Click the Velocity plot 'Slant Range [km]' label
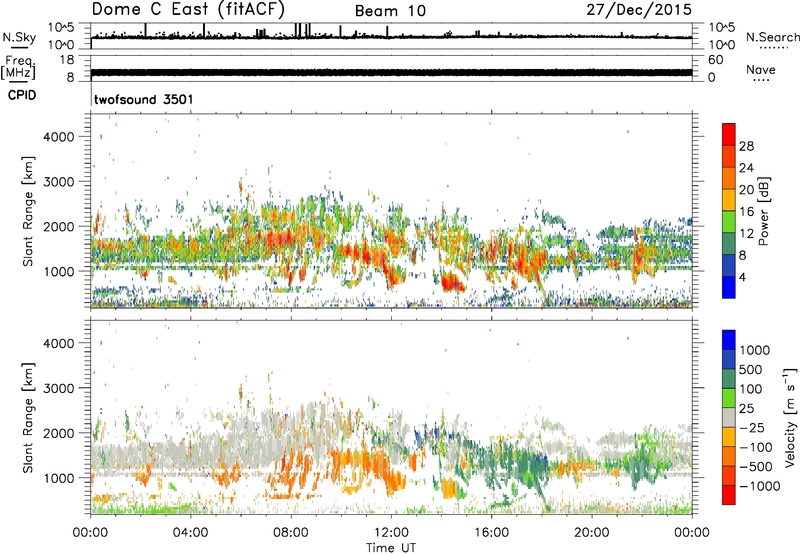This screenshot has height=554, width=800. click(x=28, y=417)
